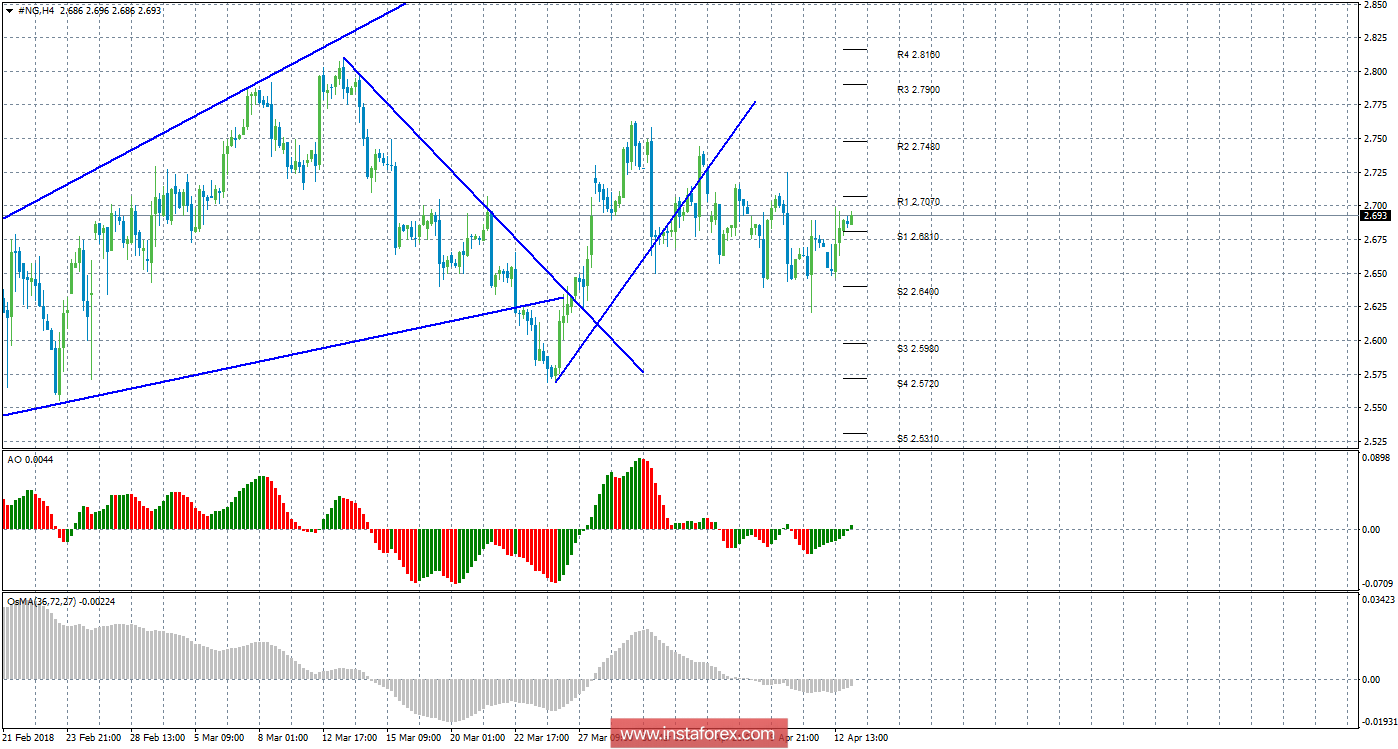Click 2.725 on the price axis
The height and width of the screenshot is (749, 1398).
tap(1375, 173)
